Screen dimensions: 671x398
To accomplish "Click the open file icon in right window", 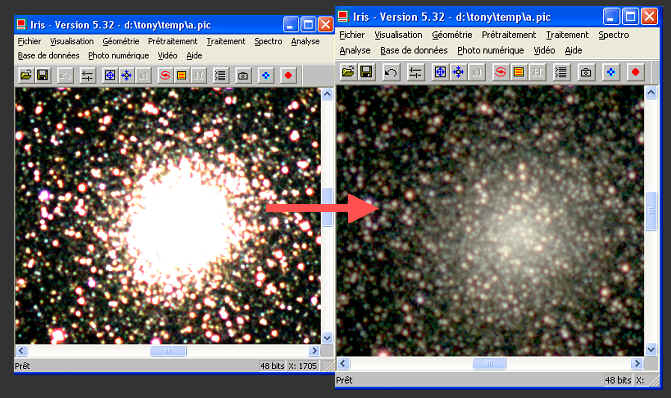I will pyautogui.click(x=348, y=72).
